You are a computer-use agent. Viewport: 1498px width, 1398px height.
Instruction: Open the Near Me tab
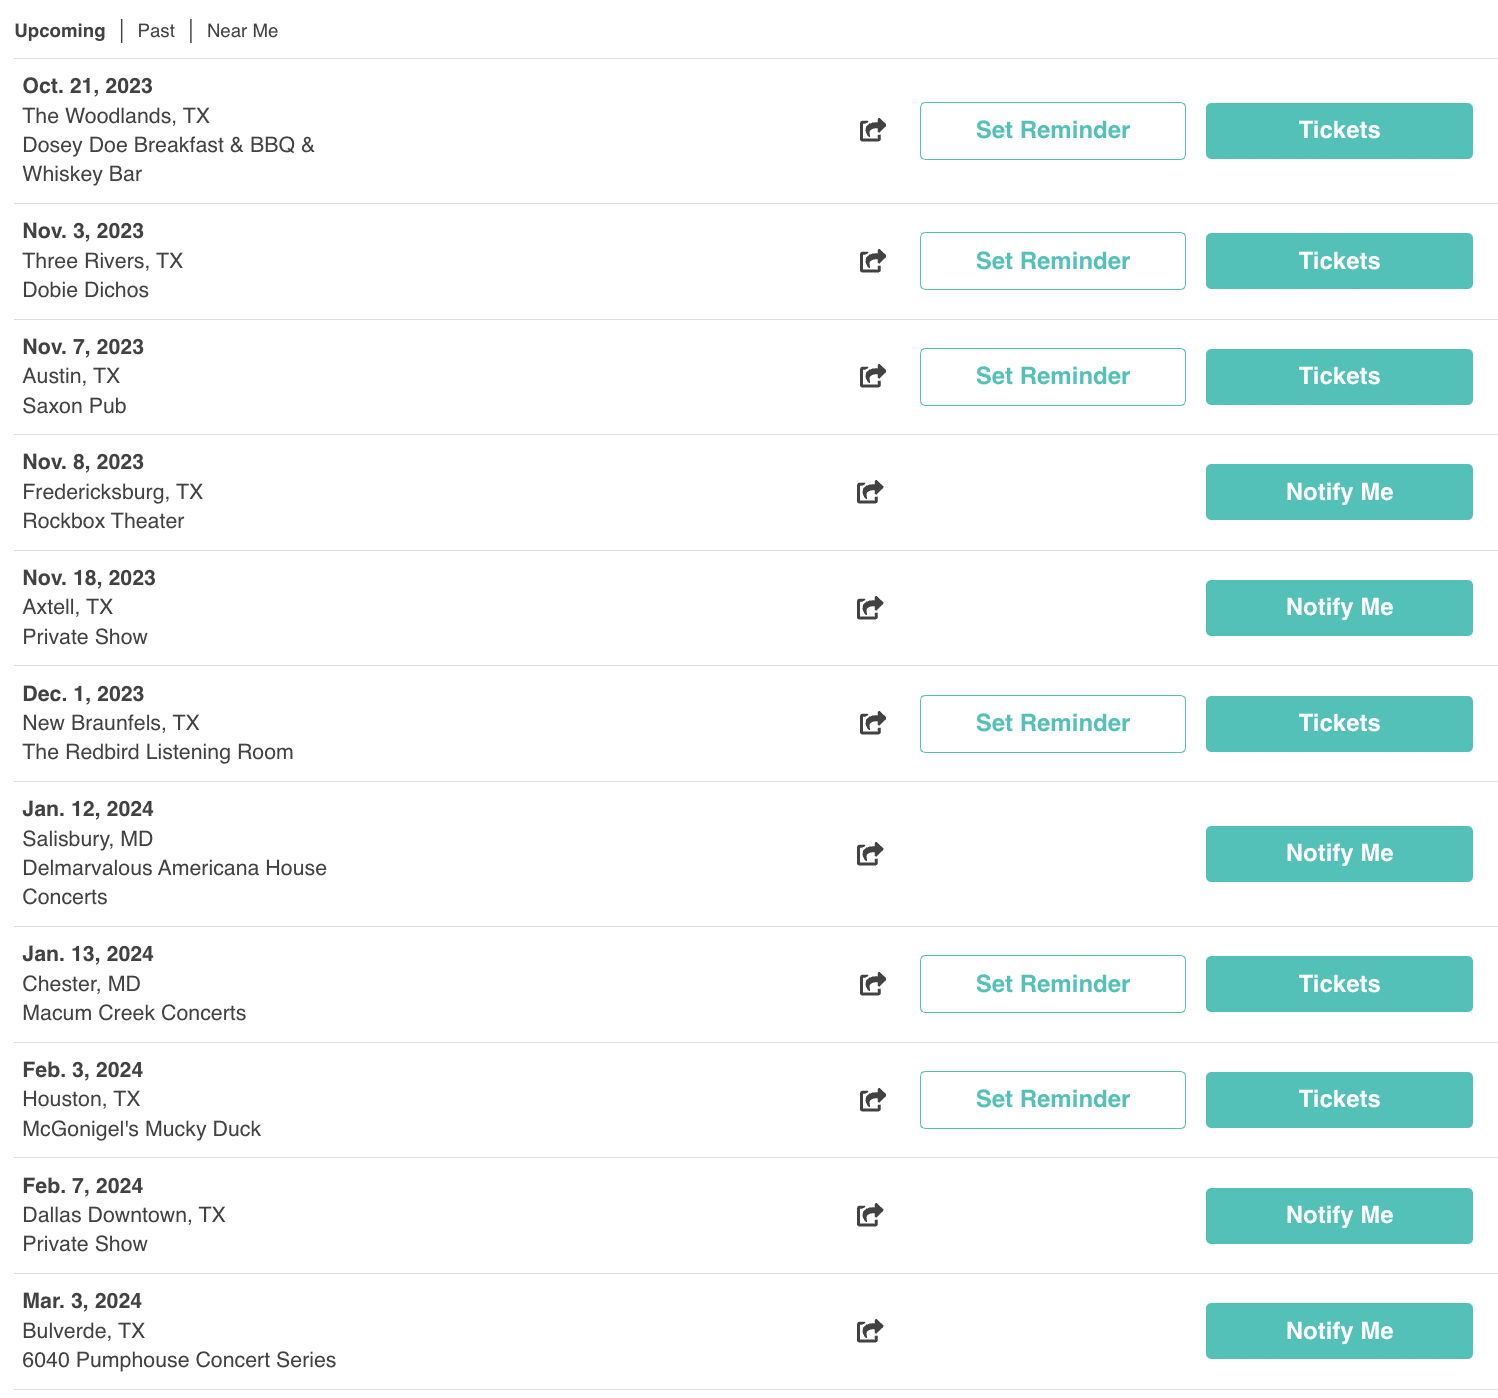click(242, 31)
